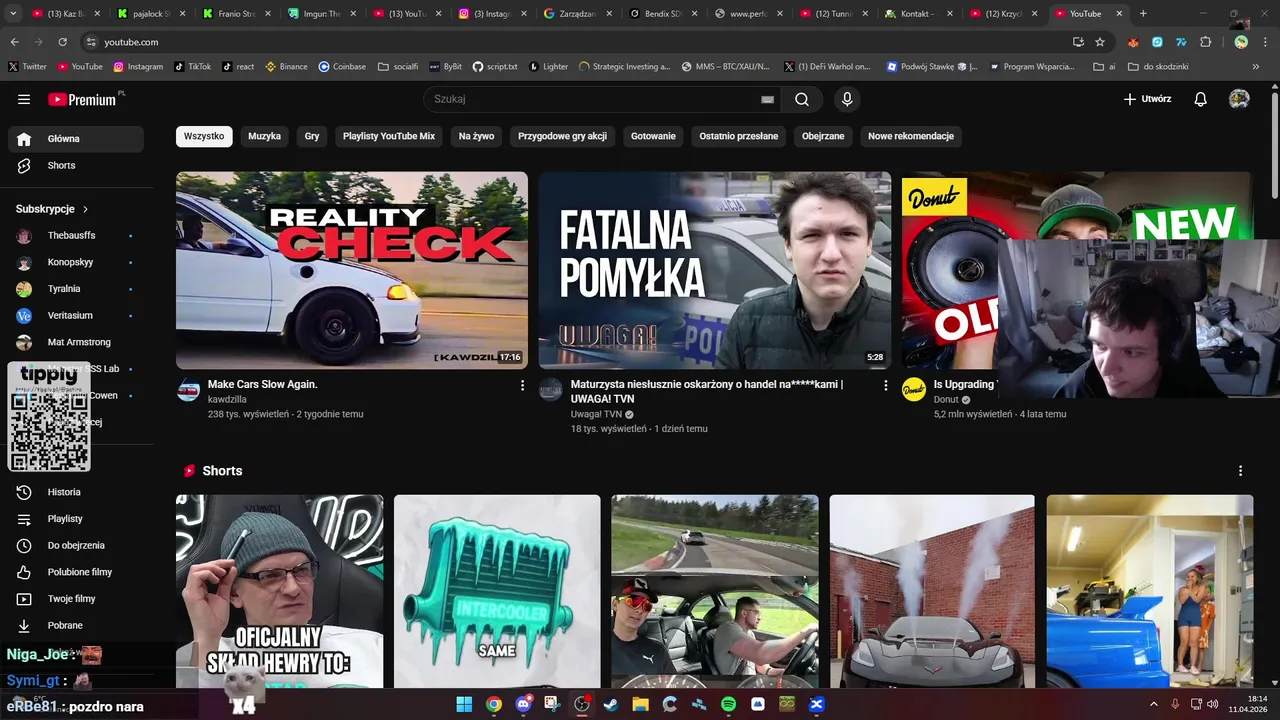Activate voice search microphone button
This screenshot has height=720, width=1280.
point(847,99)
